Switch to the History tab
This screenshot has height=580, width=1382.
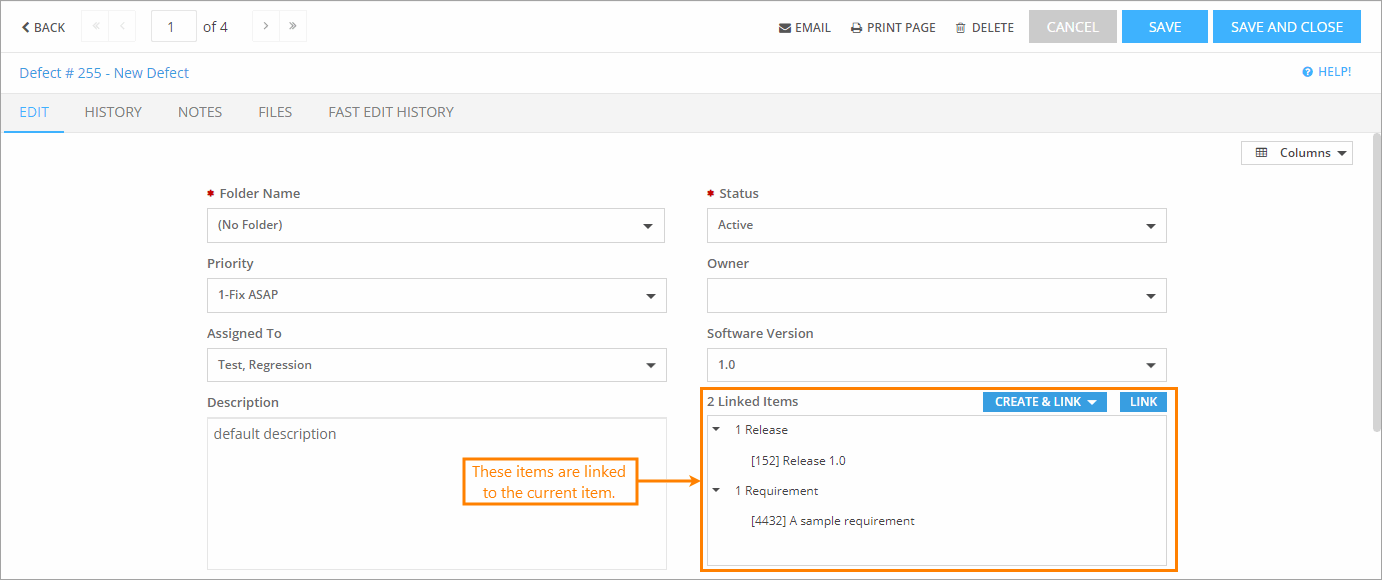[112, 112]
